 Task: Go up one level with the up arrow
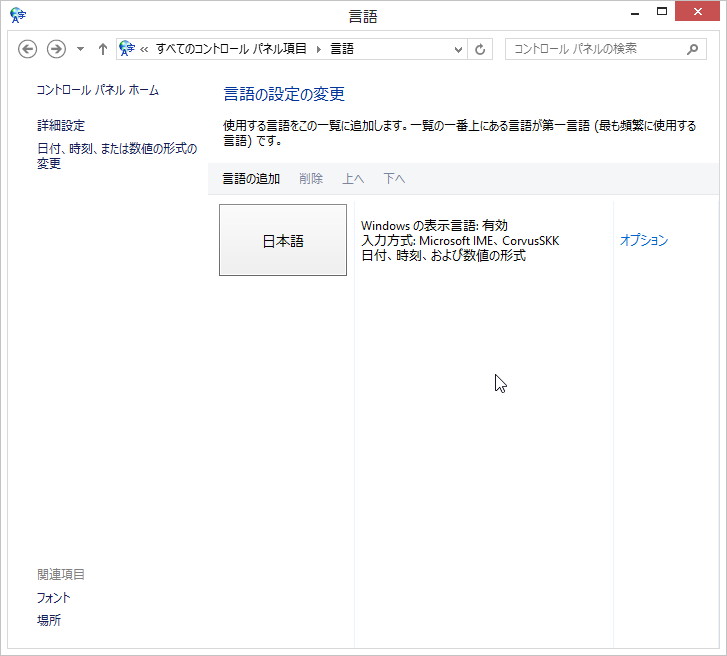pos(103,49)
